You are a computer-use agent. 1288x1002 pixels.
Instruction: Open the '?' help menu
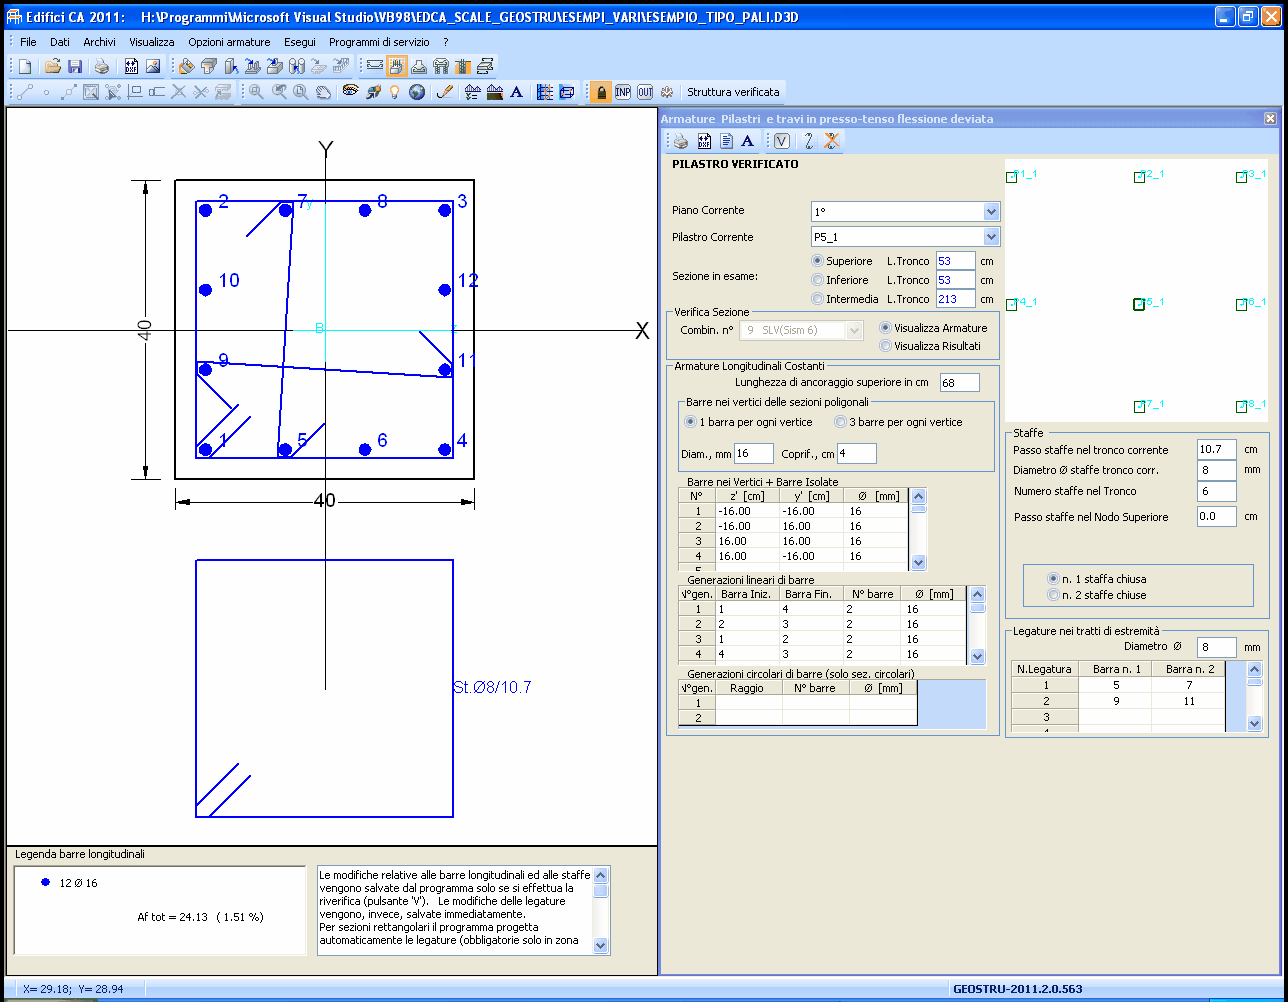tap(446, 42)
